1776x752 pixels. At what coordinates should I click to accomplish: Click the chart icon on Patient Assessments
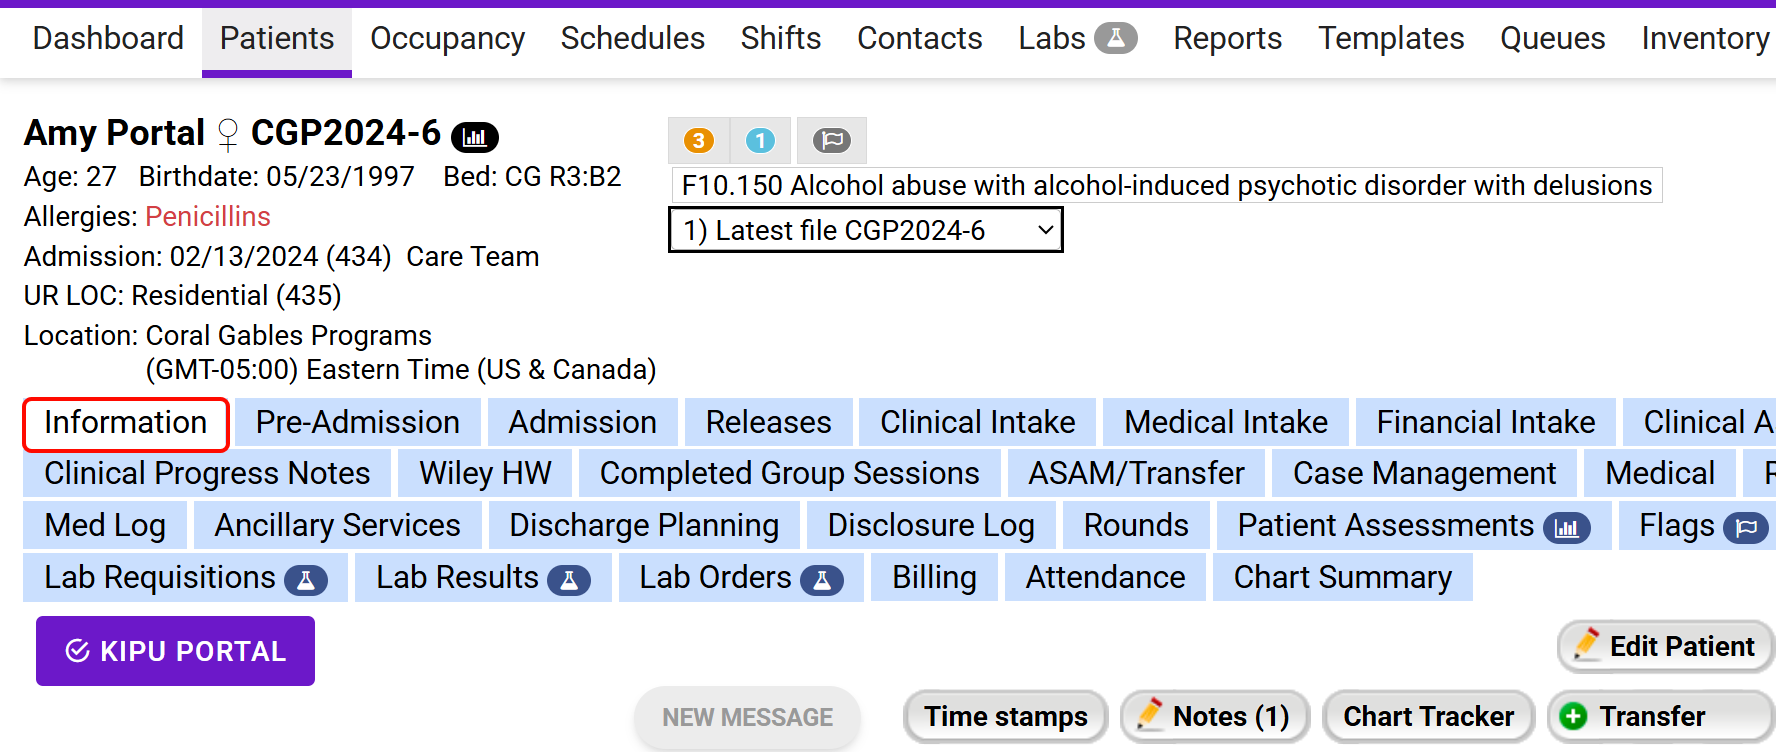coord(1566,527)
